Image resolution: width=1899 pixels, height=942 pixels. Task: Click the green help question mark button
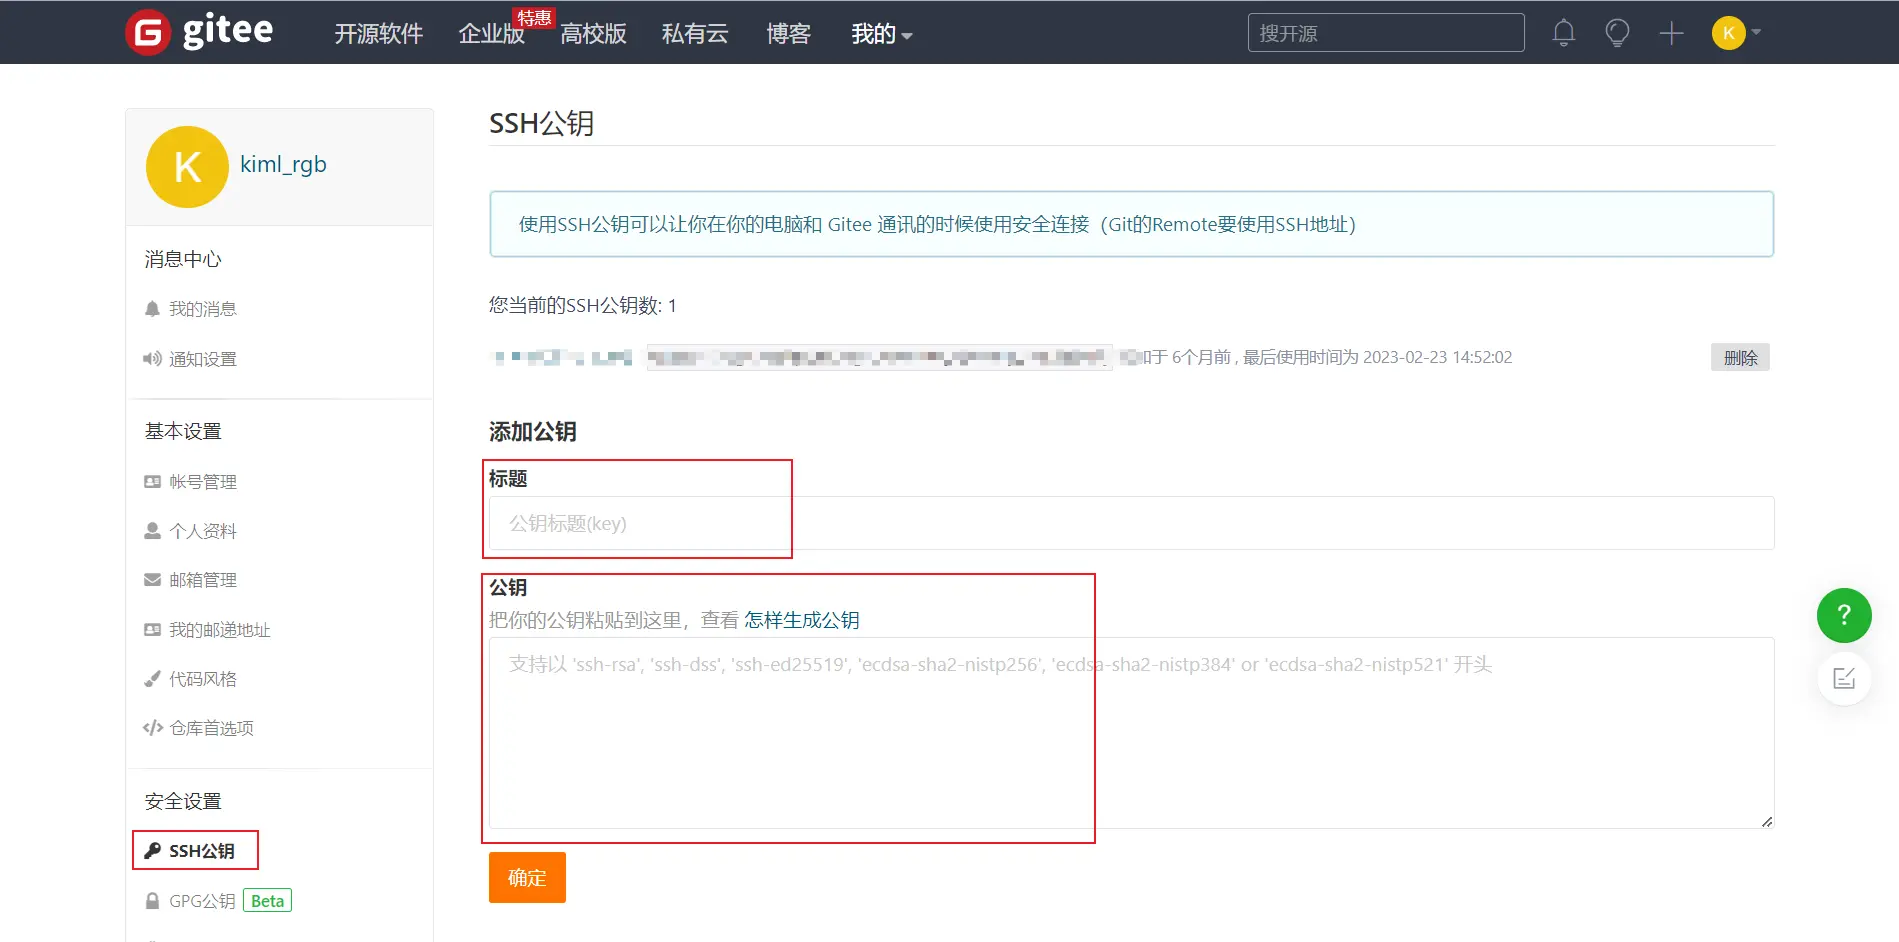[1843, 615]
